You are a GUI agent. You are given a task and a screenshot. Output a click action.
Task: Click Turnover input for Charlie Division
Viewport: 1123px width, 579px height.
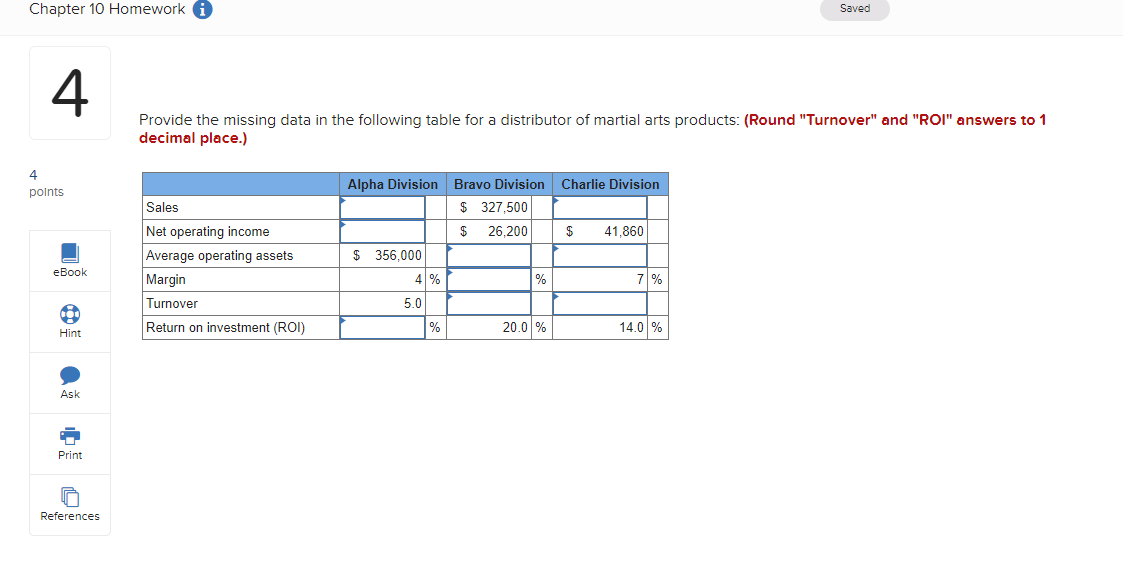[599, 303]
